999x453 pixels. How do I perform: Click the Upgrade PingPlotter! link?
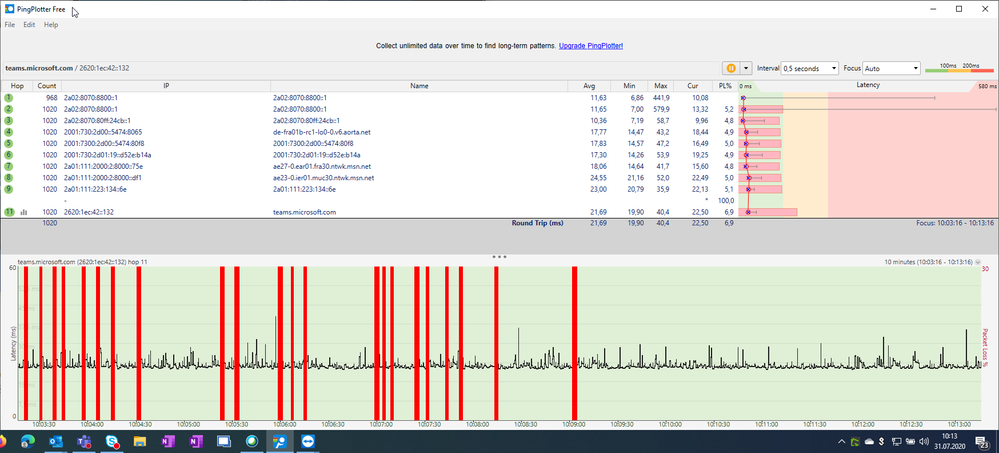[x=591, y=46]
